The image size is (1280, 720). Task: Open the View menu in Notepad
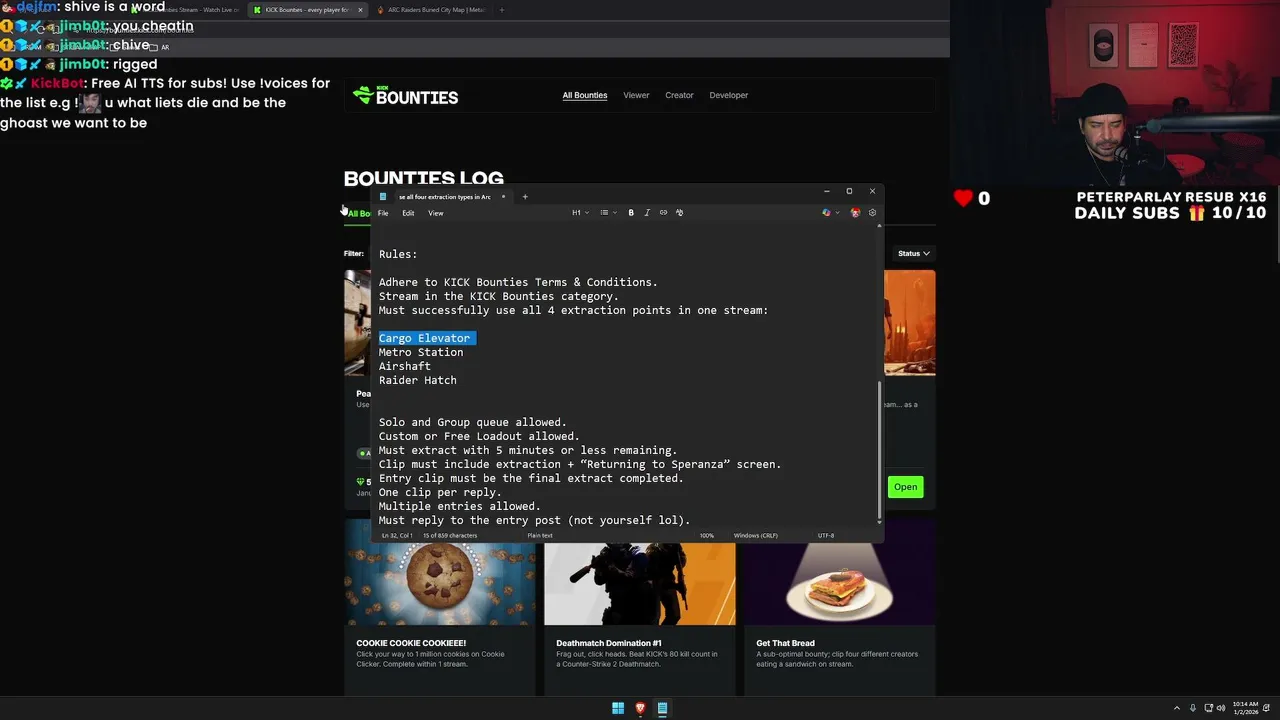click(x=436, y=213)
